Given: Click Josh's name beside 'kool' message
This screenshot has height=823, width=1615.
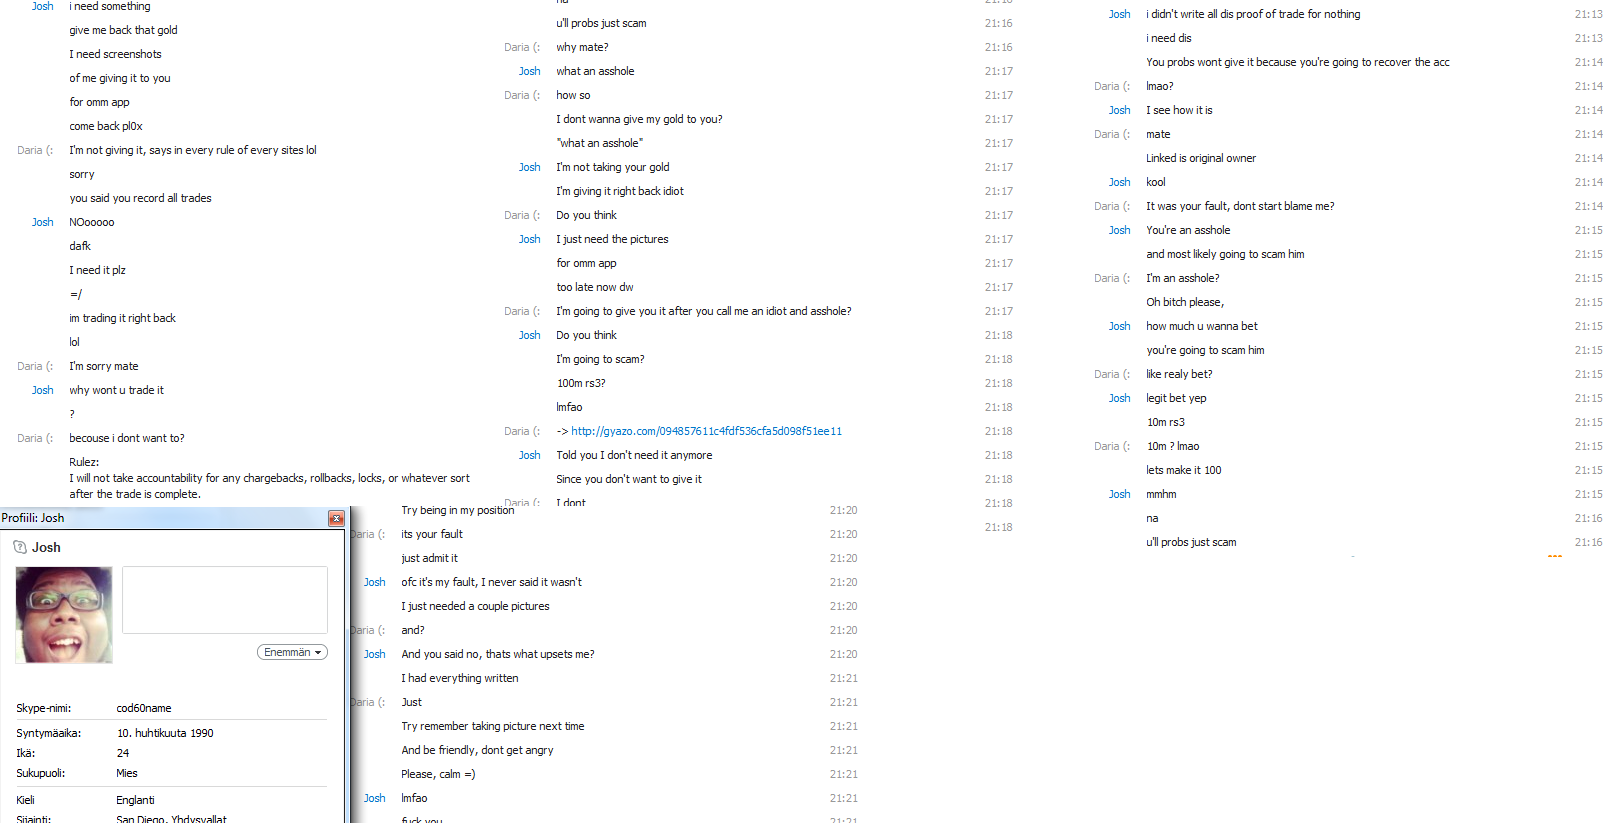Looking at the screenshot, I should (1120, 182).
